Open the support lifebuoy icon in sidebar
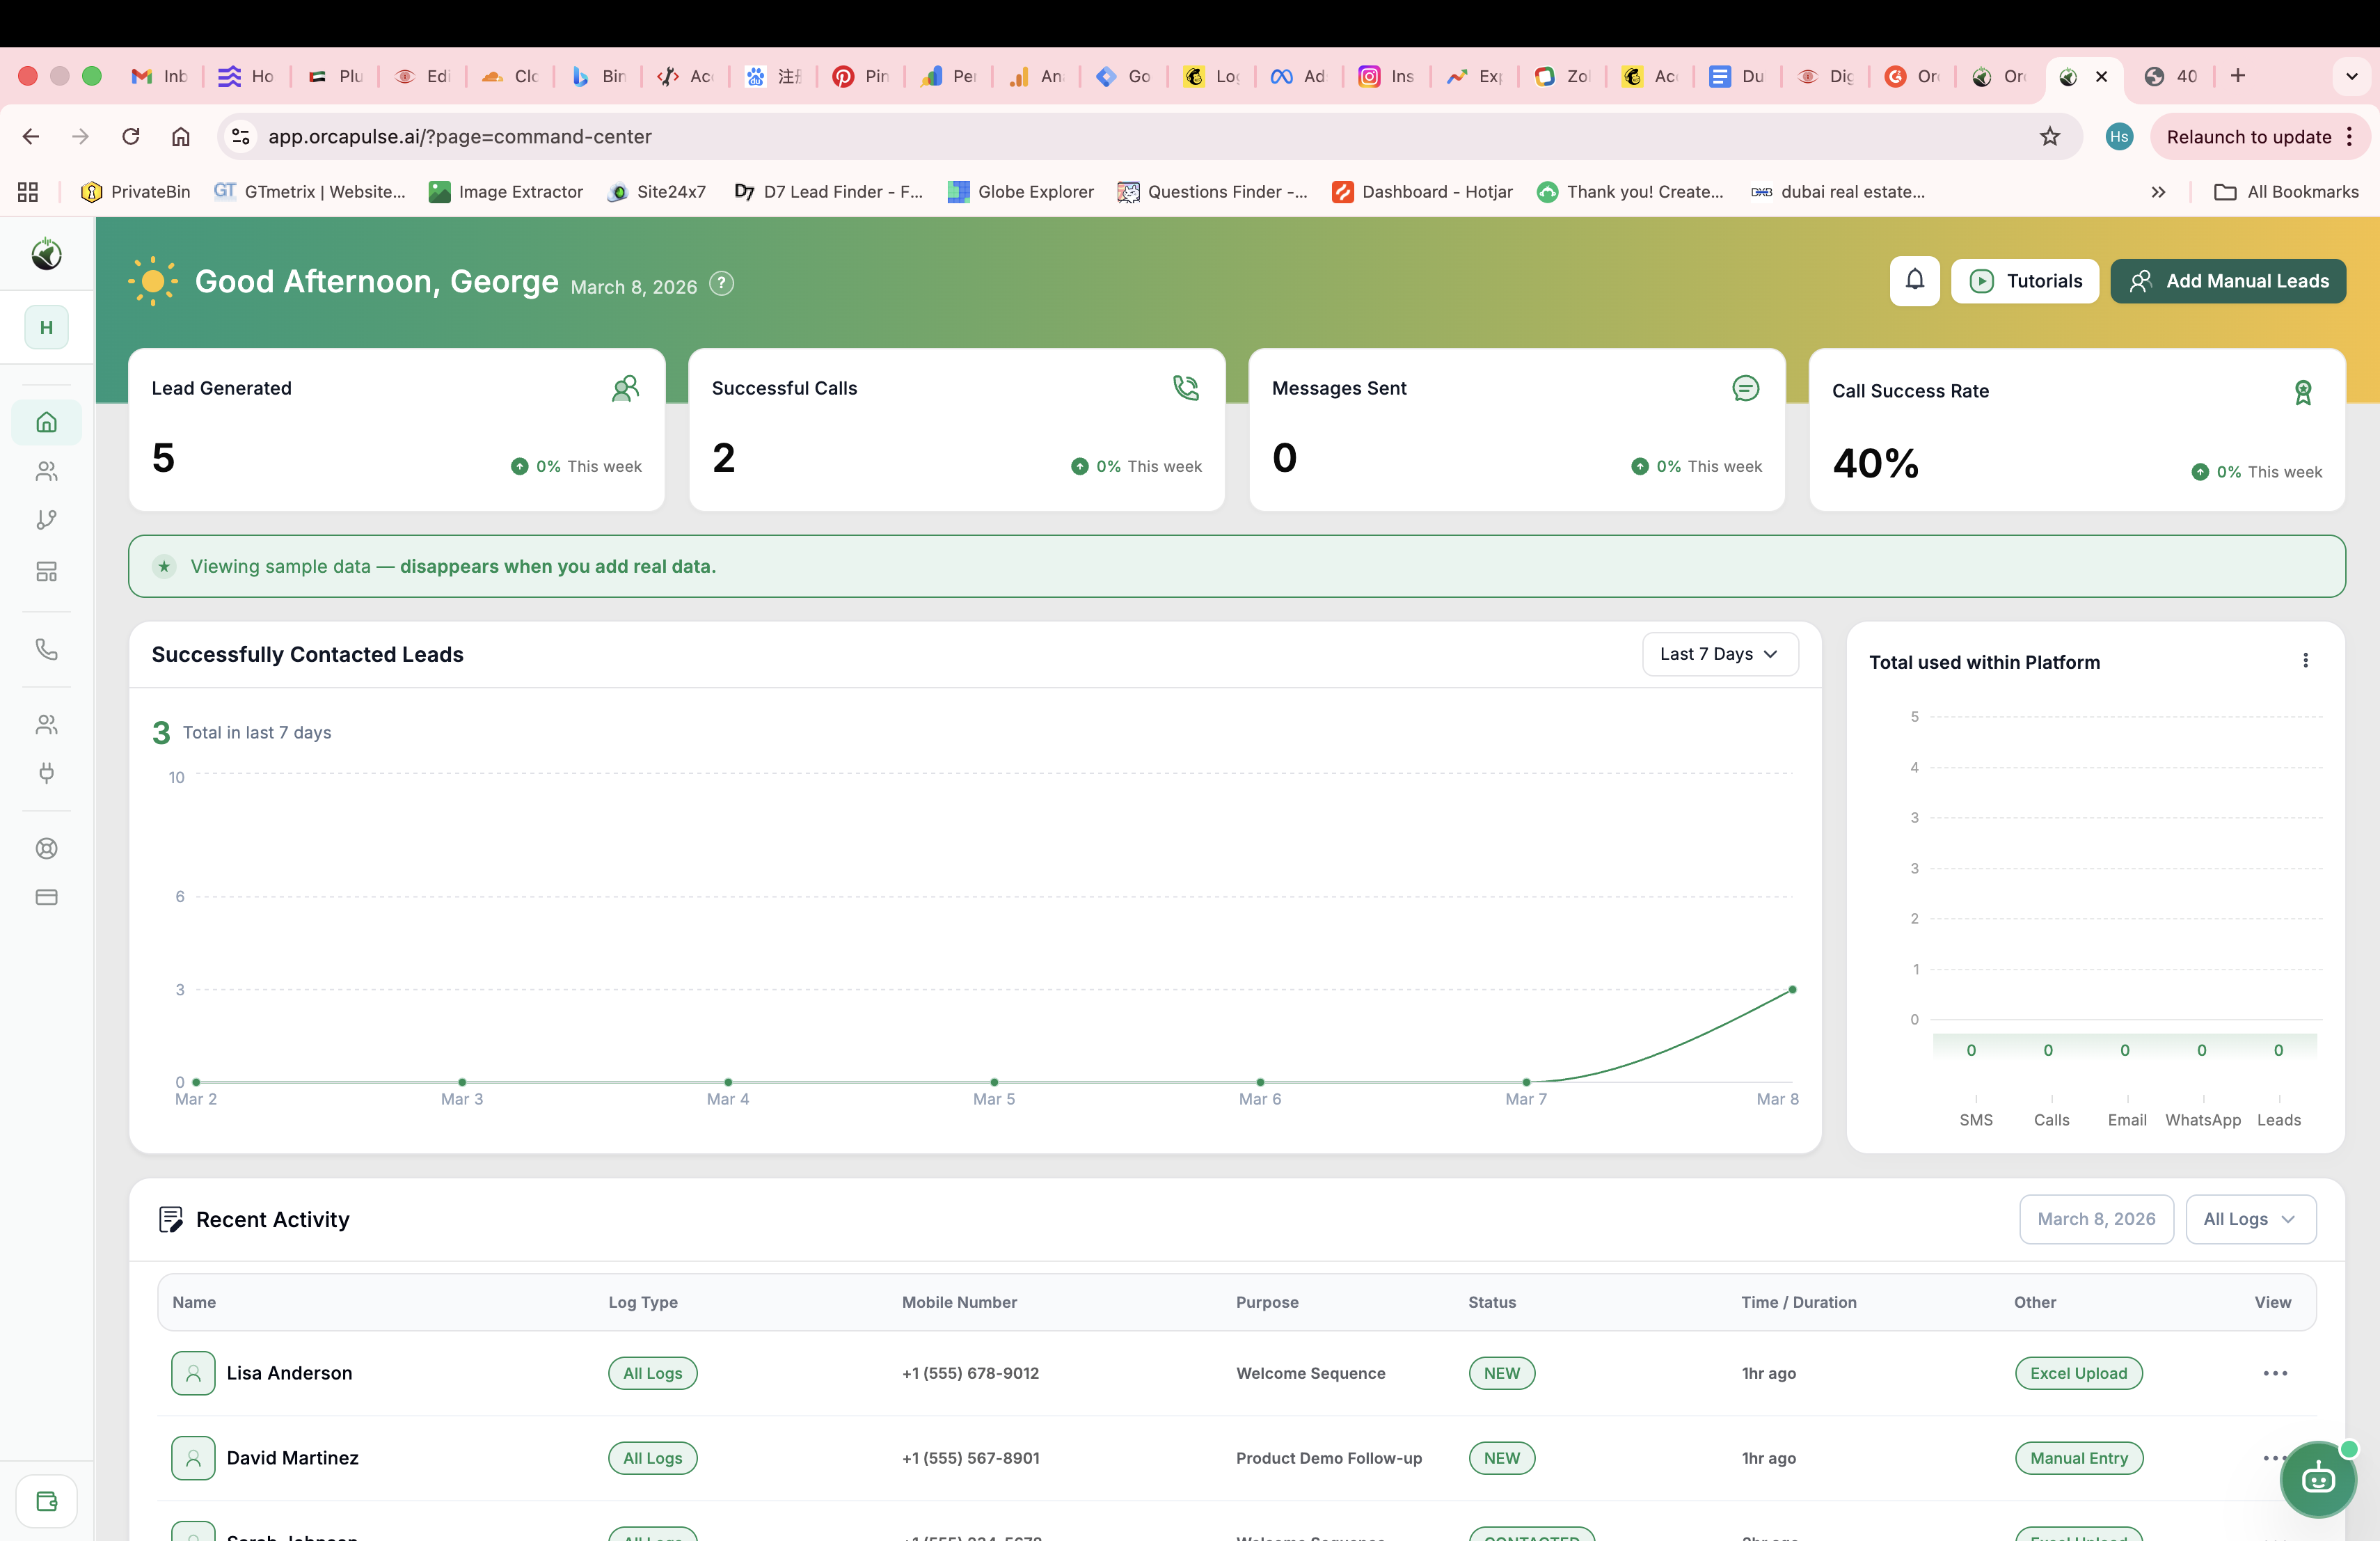Screen dimensions: 2380x1541 point(46,848)
